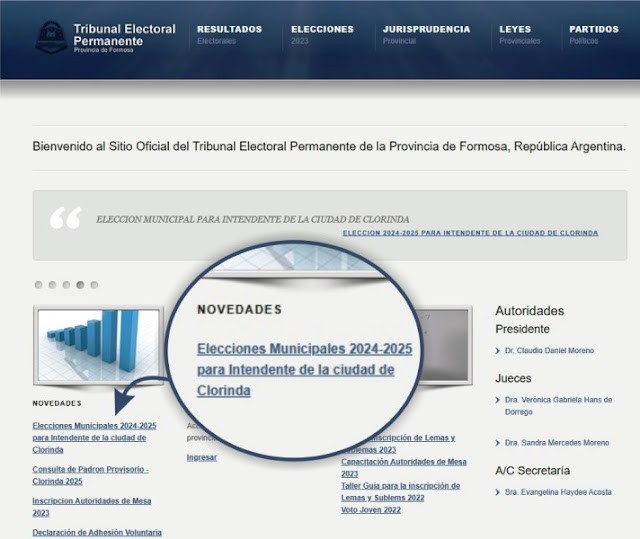
Task: Open the Resultados Electorales menu
Action: point(229,35)
